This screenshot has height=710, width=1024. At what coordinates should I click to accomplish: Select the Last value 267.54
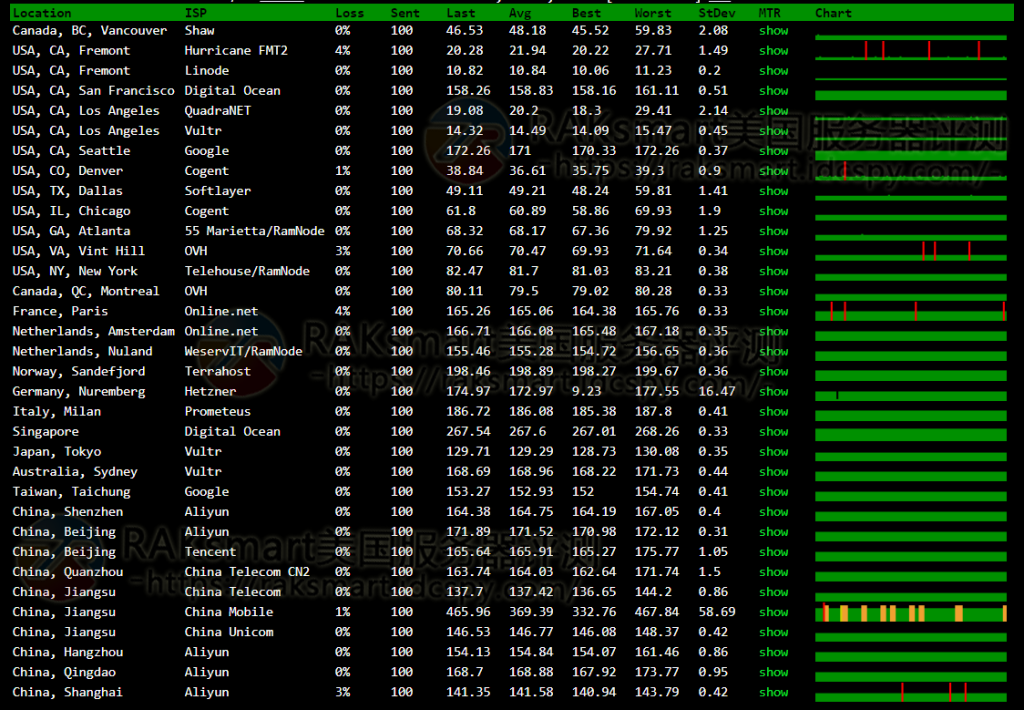(x=468, y=431)
